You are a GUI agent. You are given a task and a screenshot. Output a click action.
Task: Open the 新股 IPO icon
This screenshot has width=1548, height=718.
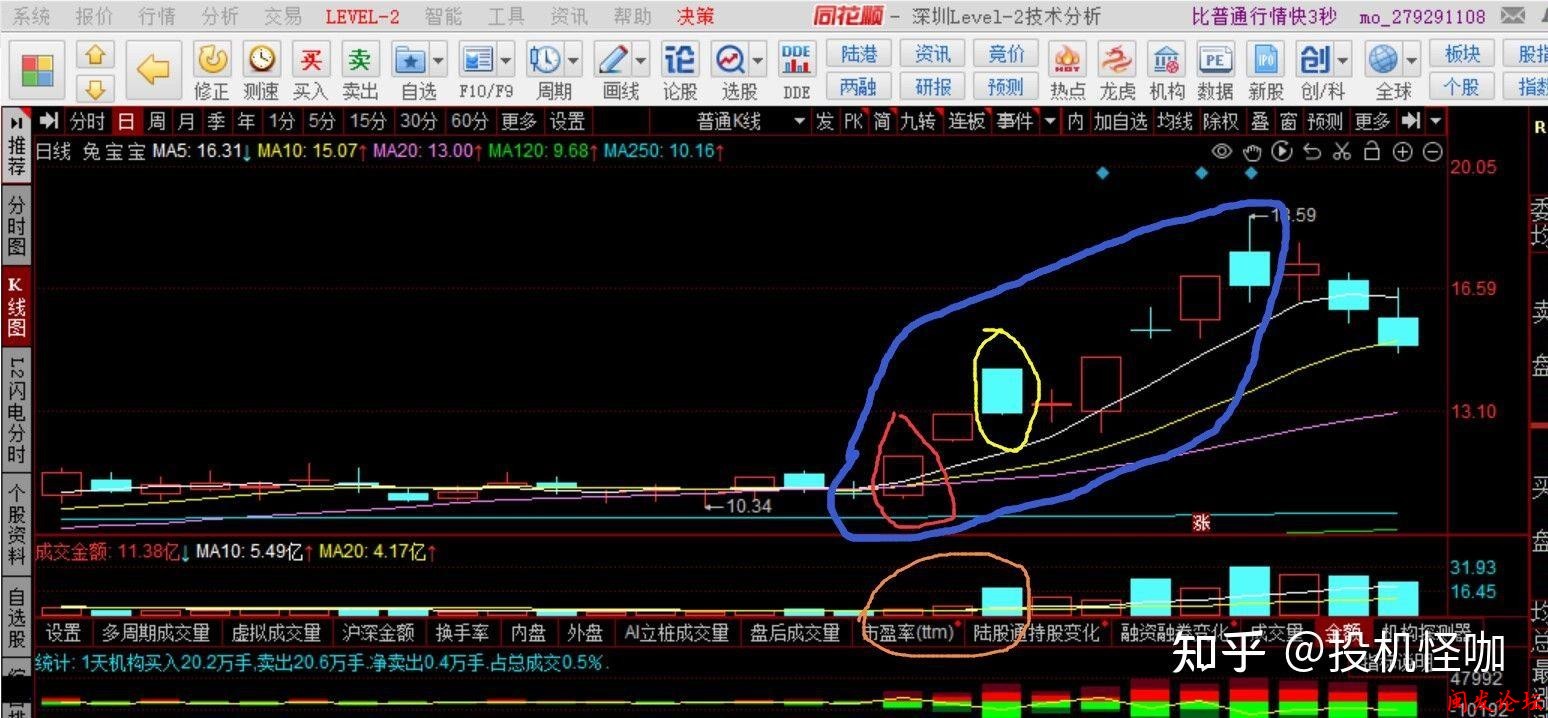coord(1266,62)
